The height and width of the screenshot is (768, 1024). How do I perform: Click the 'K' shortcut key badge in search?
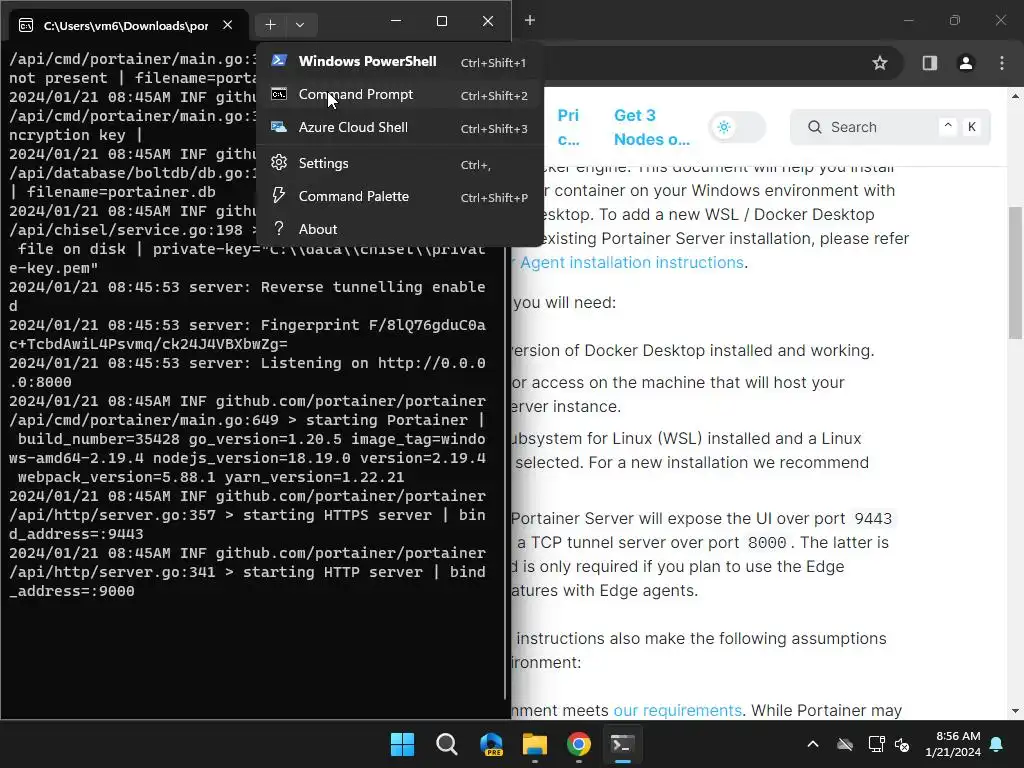click(972, 127)
